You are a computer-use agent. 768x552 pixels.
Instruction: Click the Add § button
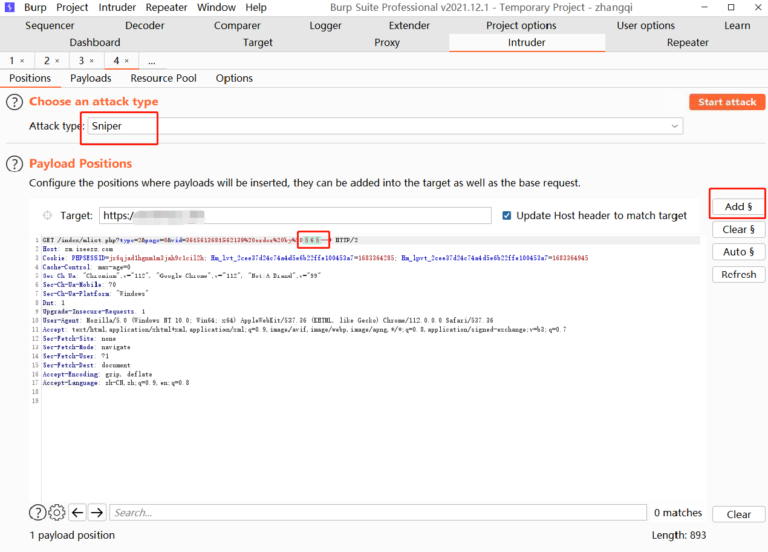coord(738,207)
